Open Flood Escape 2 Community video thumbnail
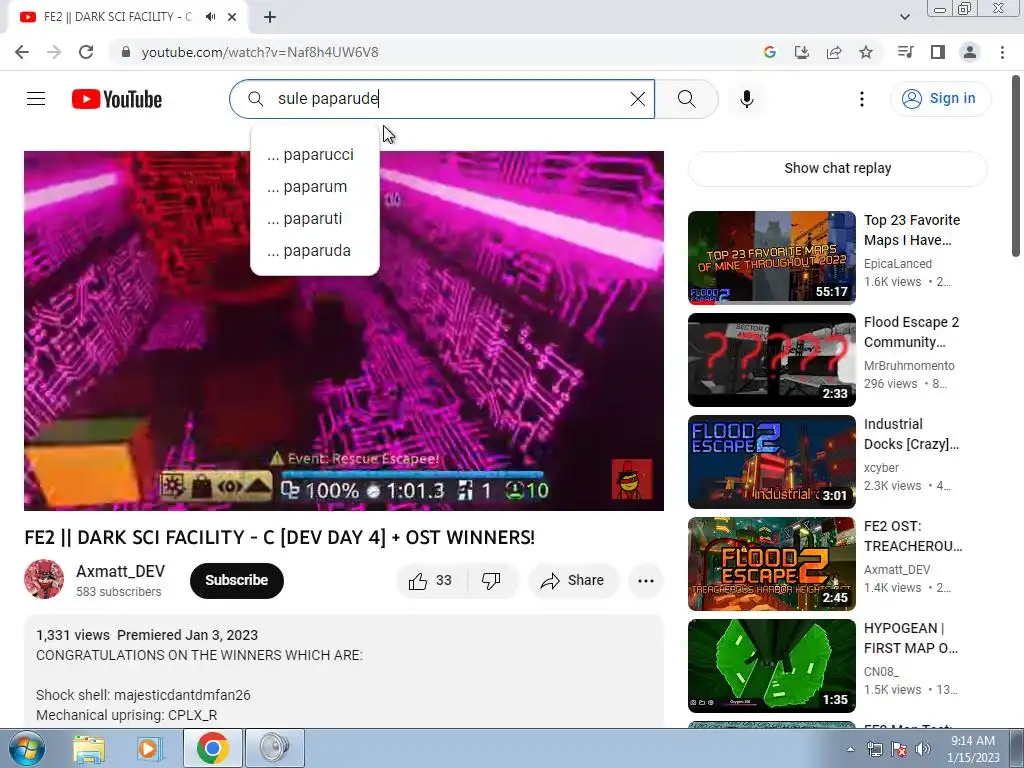Image resolution: width=1024 pixels, height=768 pixels. pos(771,360)
